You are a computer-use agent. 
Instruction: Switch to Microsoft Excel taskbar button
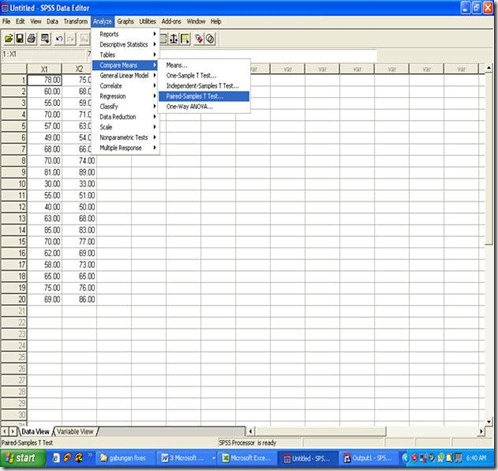click(x=247, y=458)
